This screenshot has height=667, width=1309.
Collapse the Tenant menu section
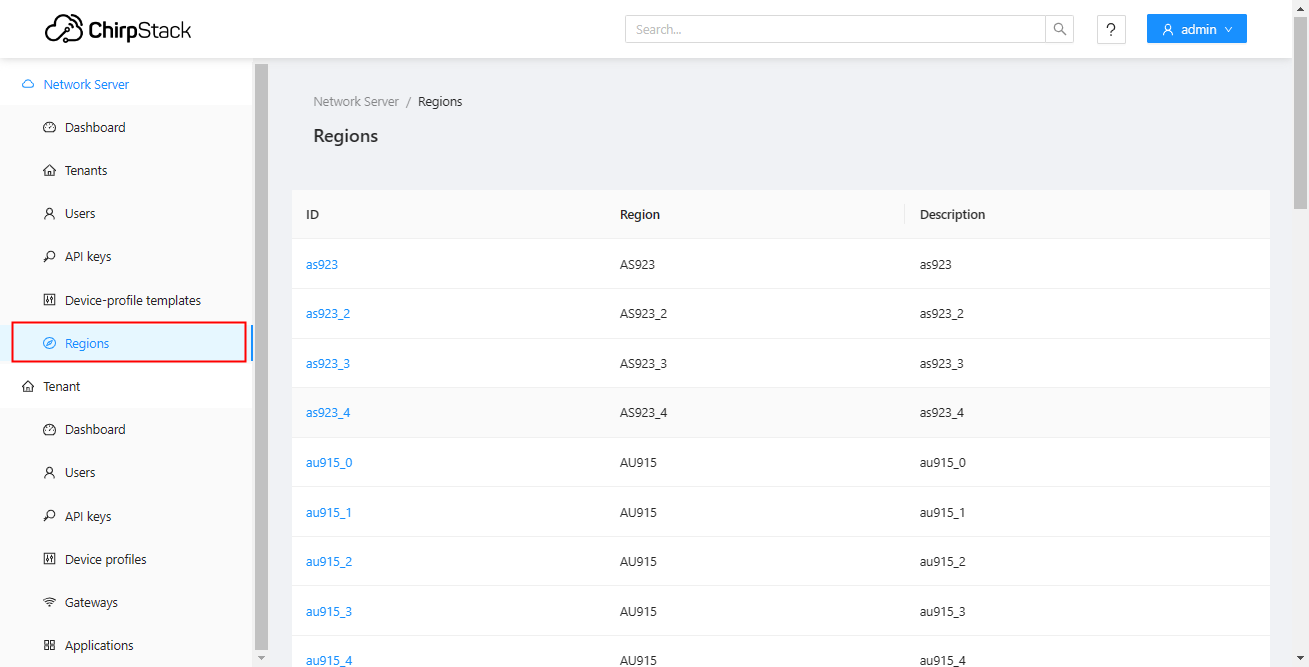(62, 387)
